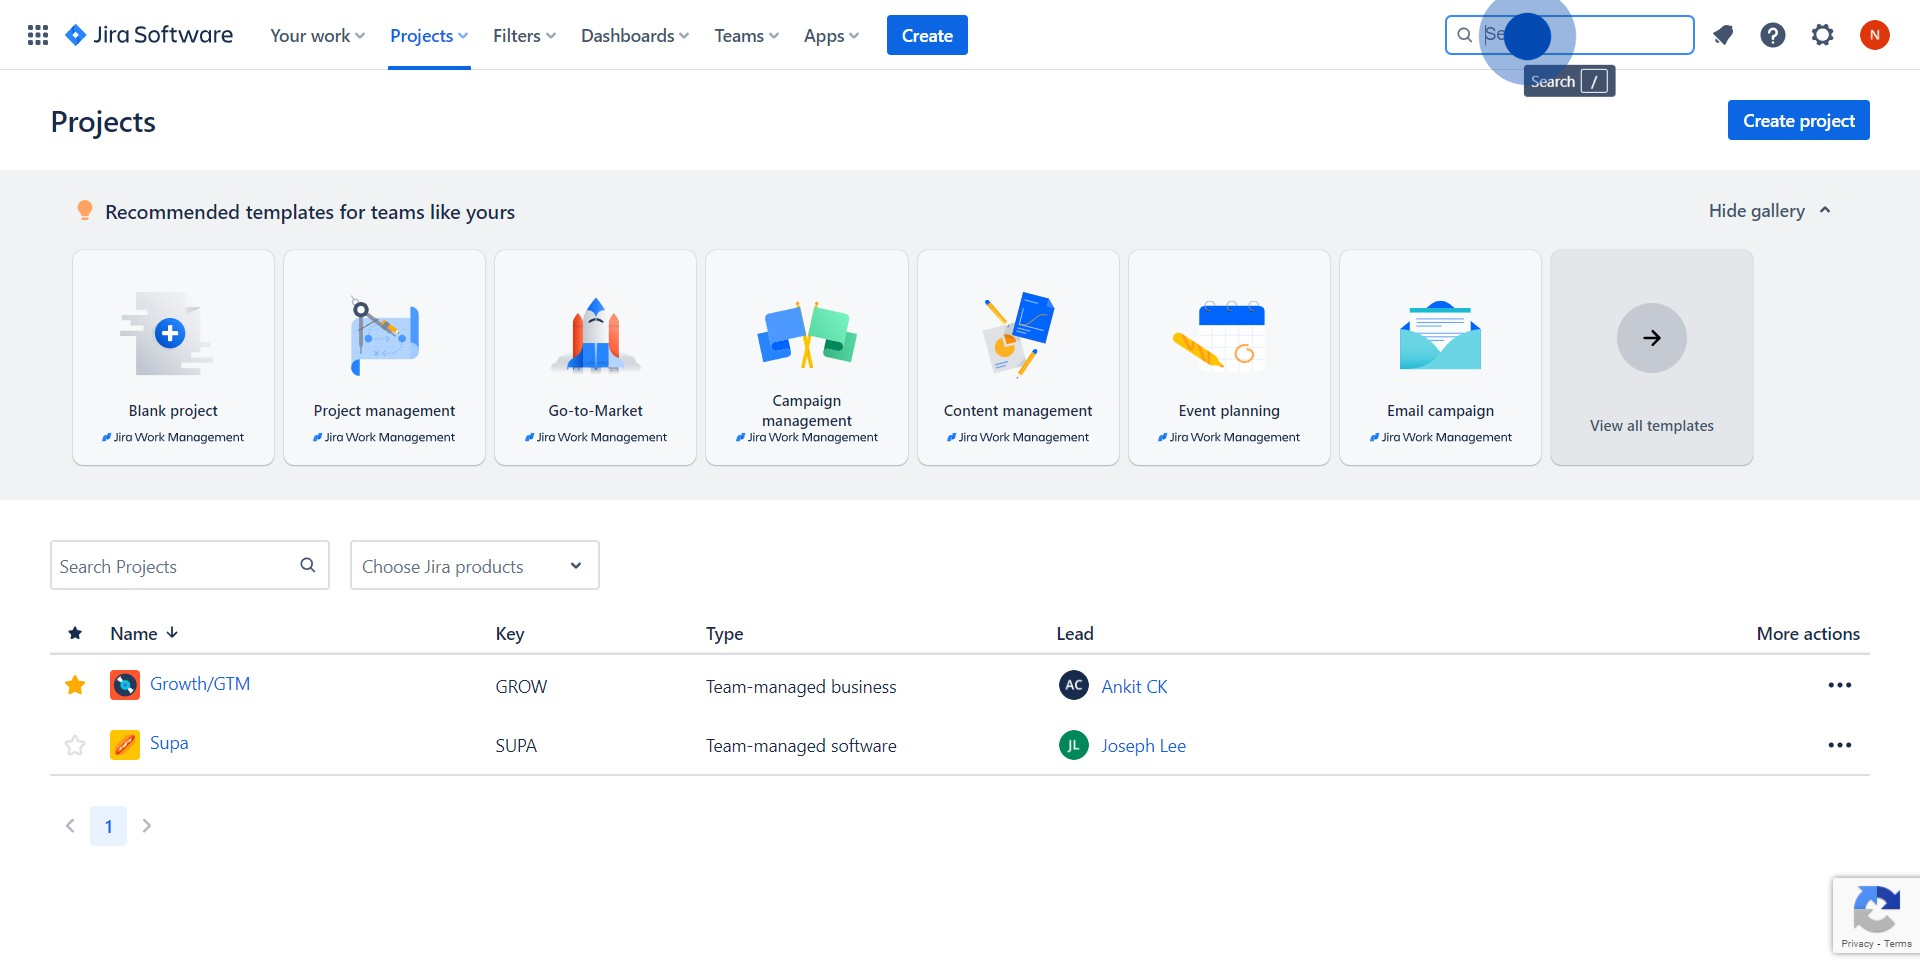
Task: Open the app switcher grid icon
Action: click(38, 35)
